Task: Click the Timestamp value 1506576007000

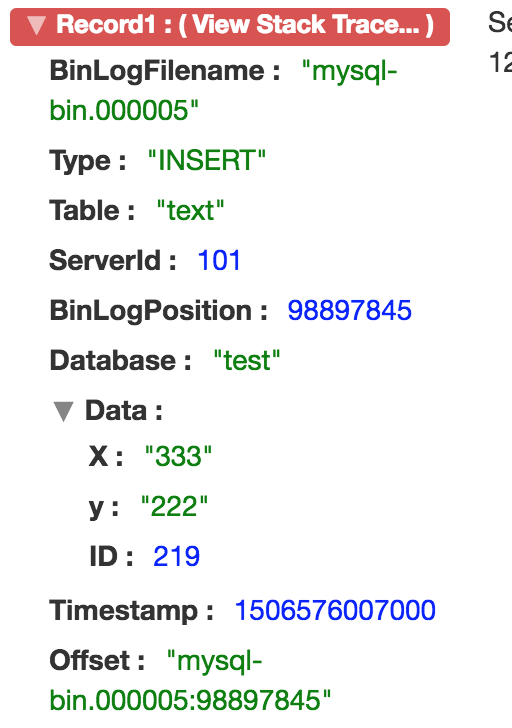Action: [335, 610]
